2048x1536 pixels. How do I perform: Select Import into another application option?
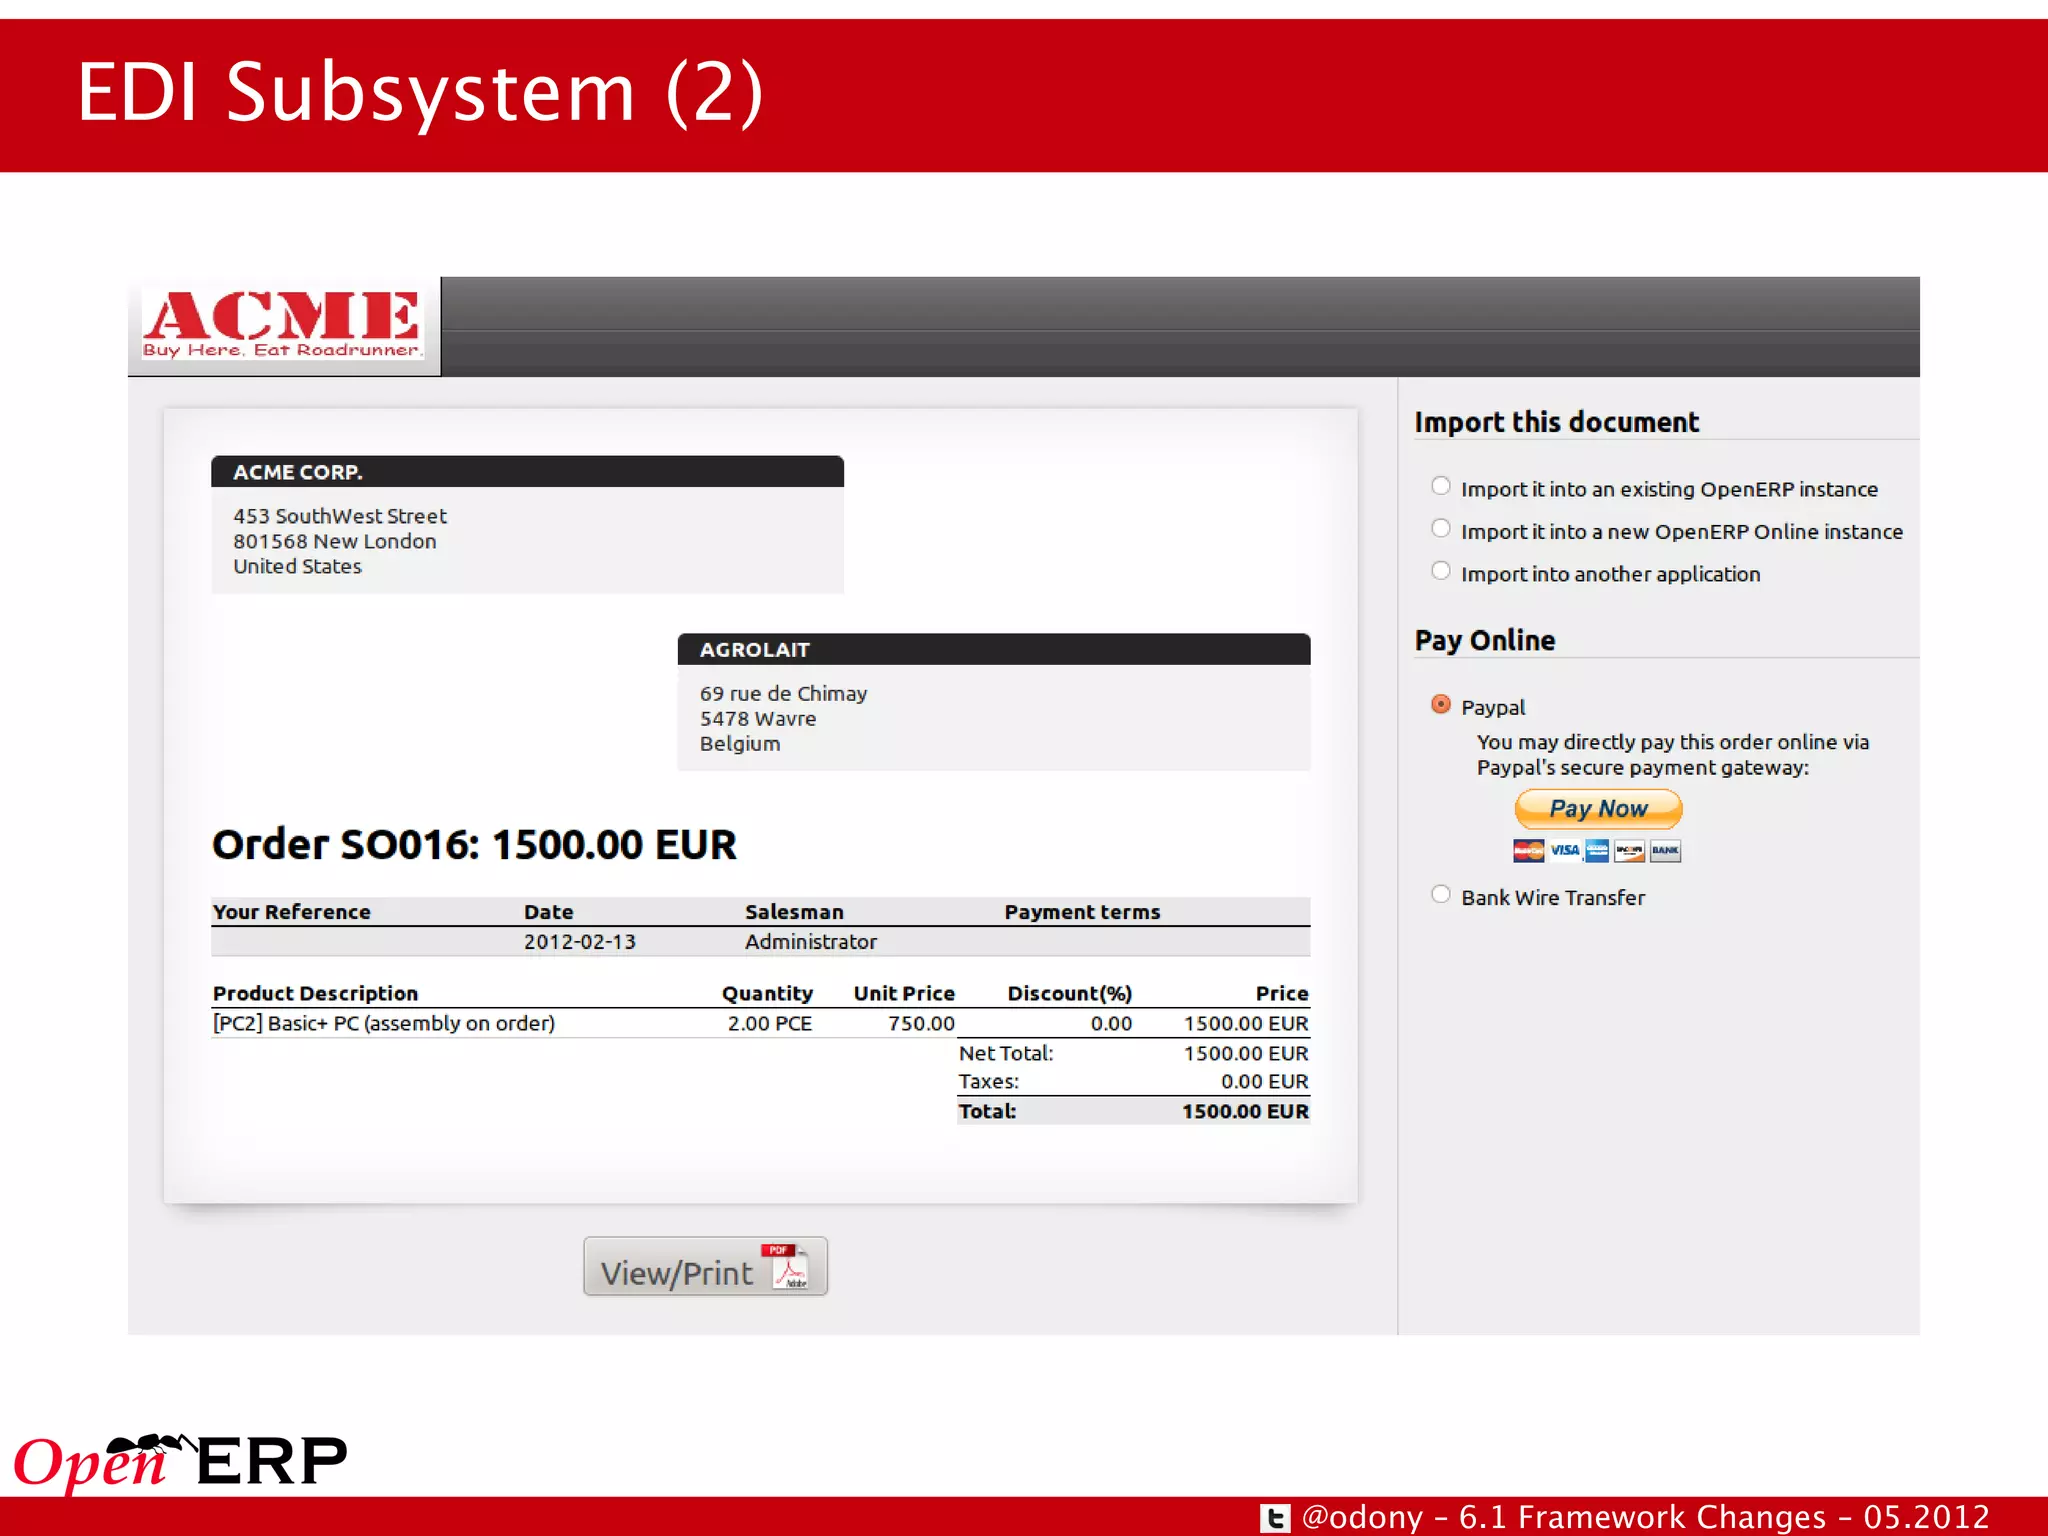pos(1441,571)
